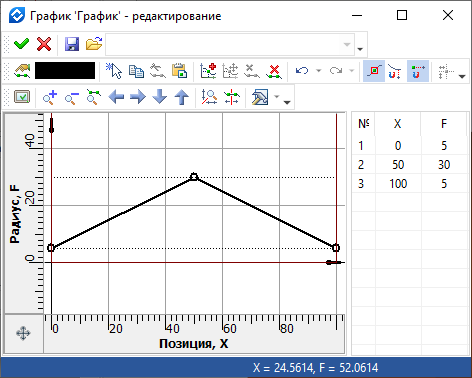Confirm edits with the green checkmark

(x=22, y=44)
